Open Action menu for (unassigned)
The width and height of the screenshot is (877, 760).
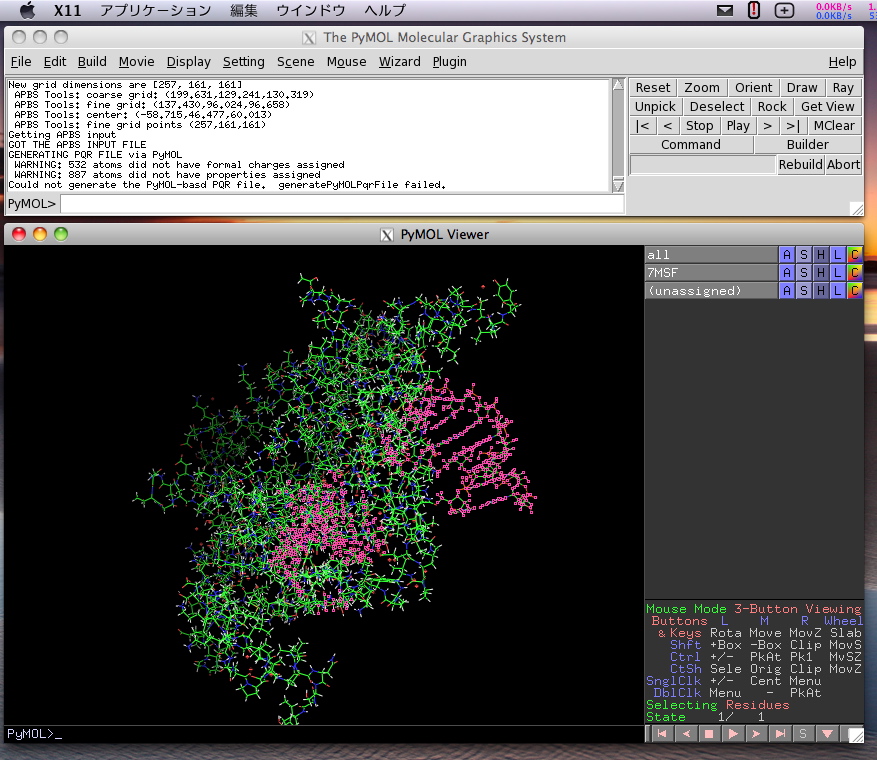pos(787,291)
